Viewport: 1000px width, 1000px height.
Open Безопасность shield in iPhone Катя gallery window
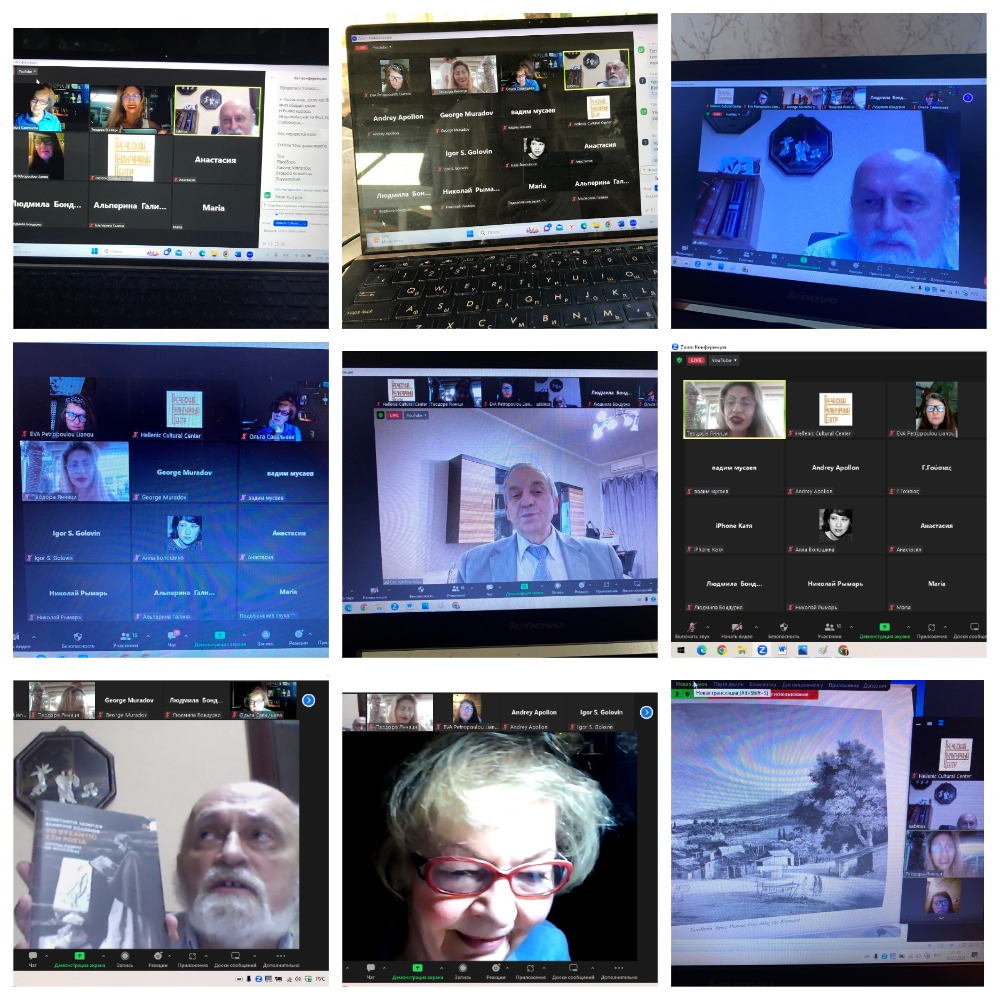(x=784, y=628)
